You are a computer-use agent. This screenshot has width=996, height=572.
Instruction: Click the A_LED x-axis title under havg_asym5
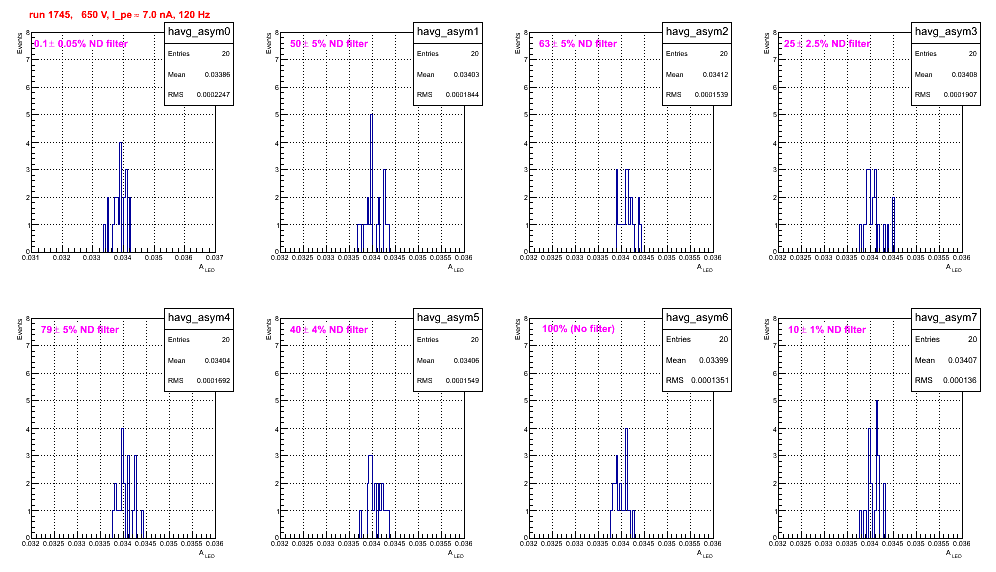tap(456, 554)
